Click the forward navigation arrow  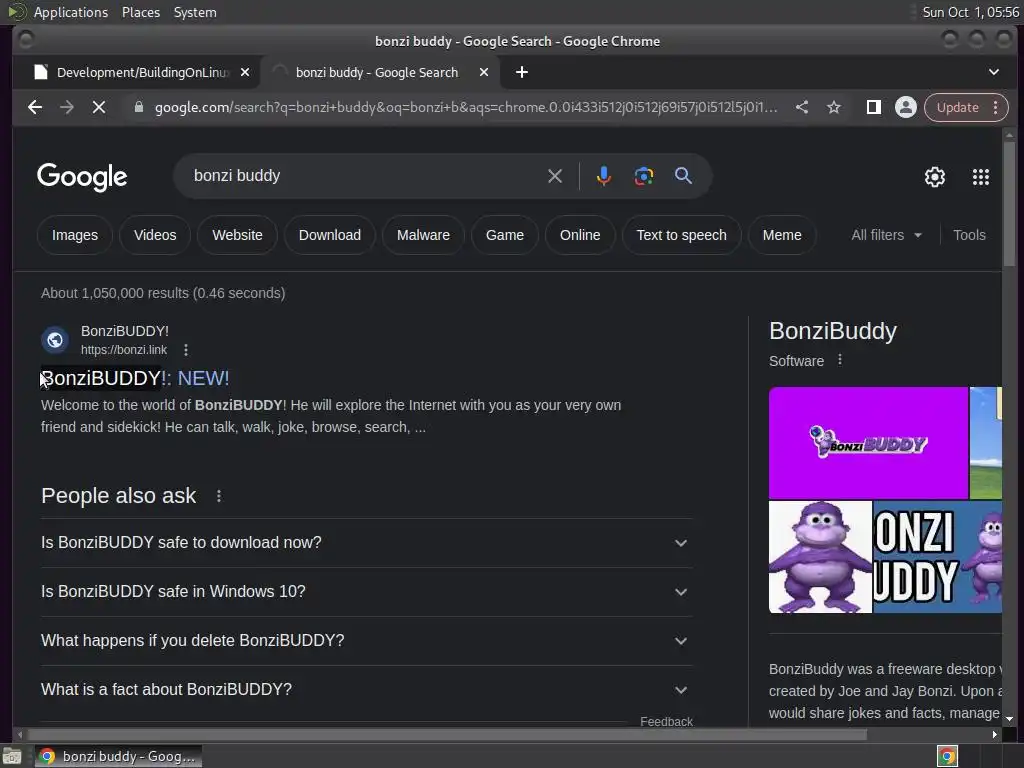(67, 107)
